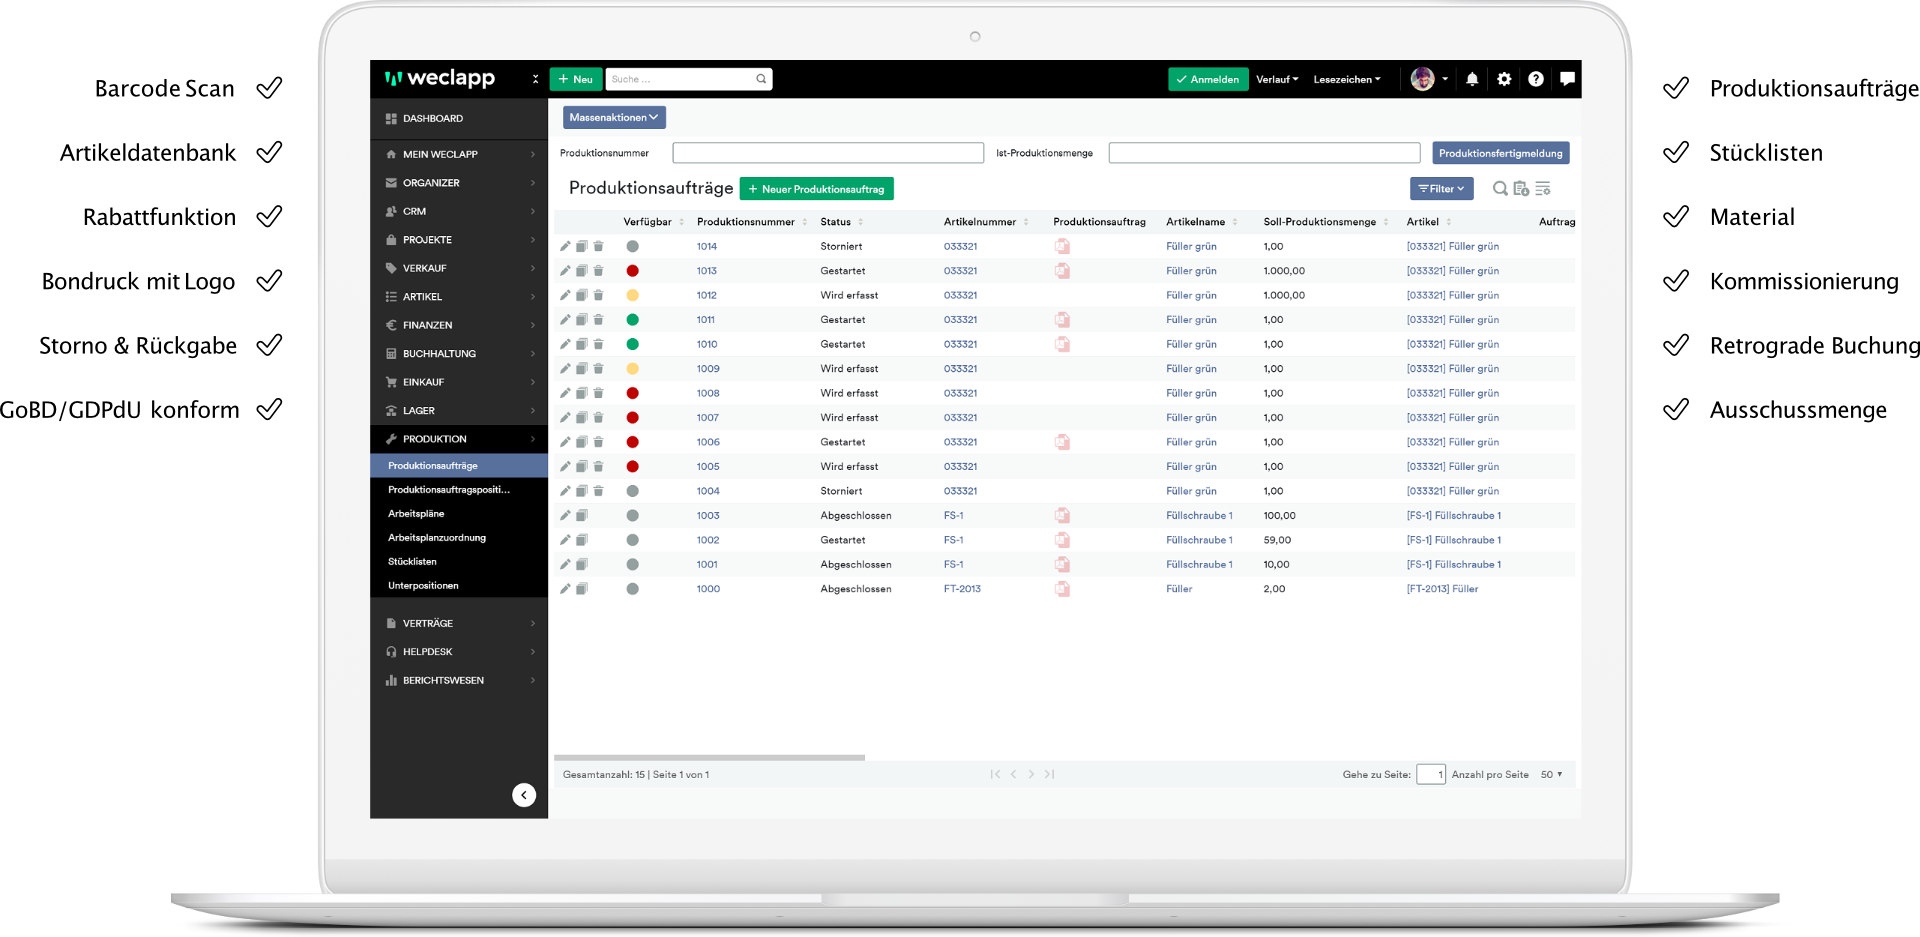The image size is (1920, 937).
Task: Copy production order 1013
Action: 581,271
